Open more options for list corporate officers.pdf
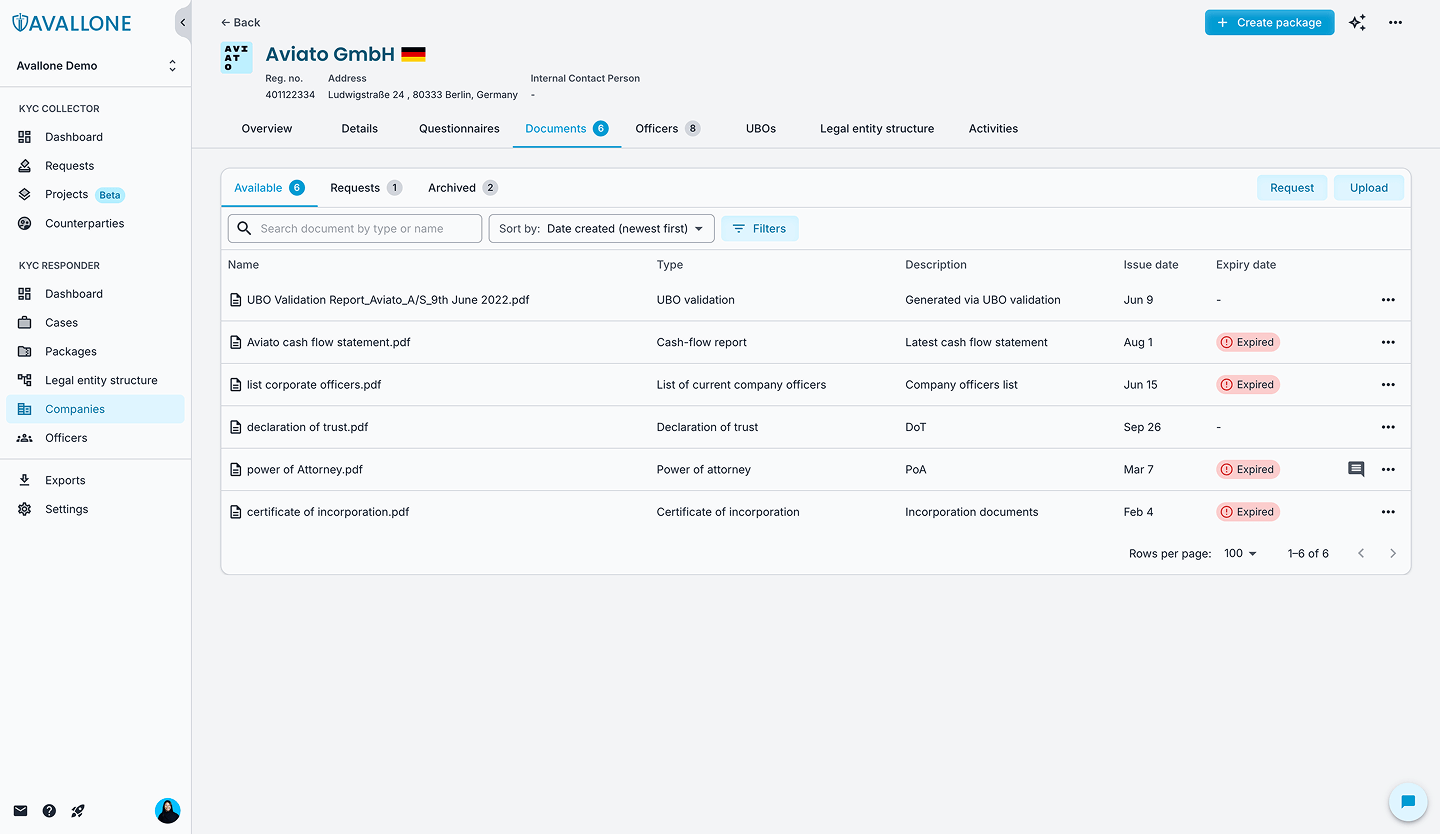Viewport: 1440px width, 834px height. [x=1388, y=385]
